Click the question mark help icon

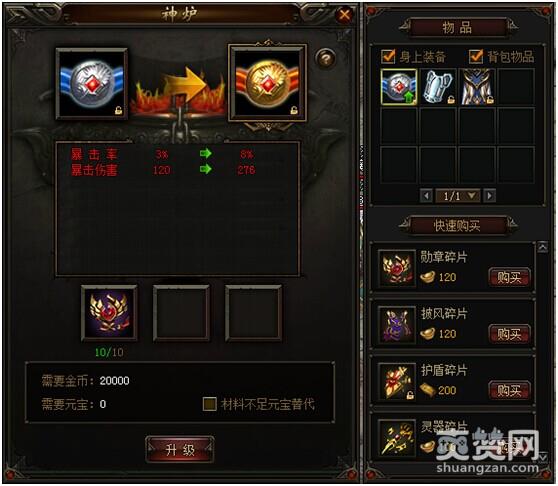pos(325,58)
